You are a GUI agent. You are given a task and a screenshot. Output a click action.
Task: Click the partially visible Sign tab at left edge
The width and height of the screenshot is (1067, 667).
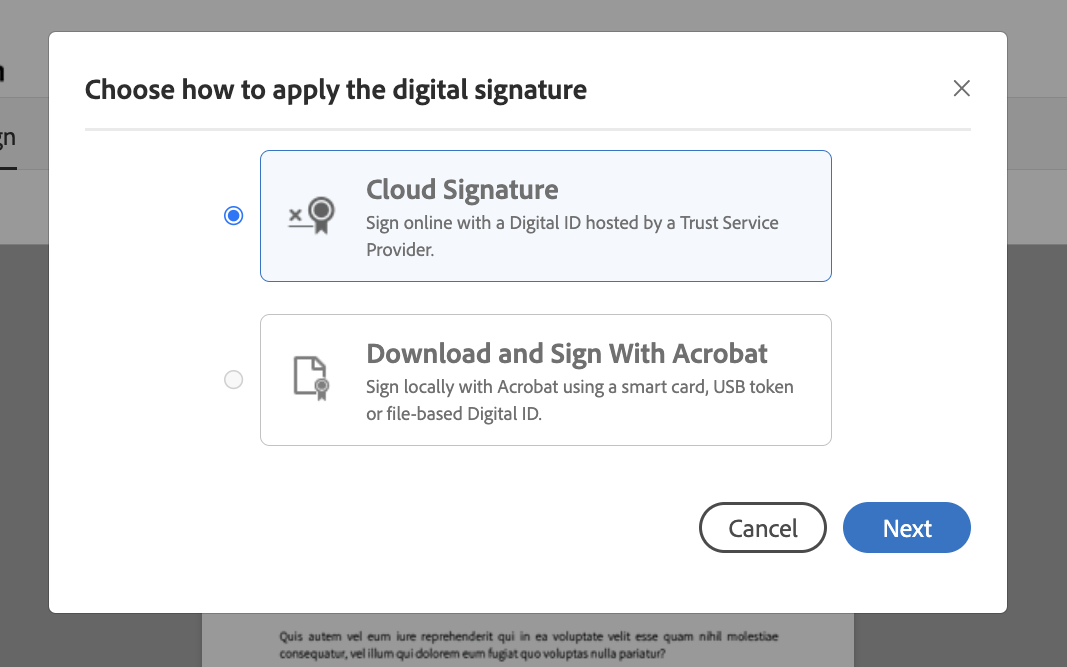point(8,138)
